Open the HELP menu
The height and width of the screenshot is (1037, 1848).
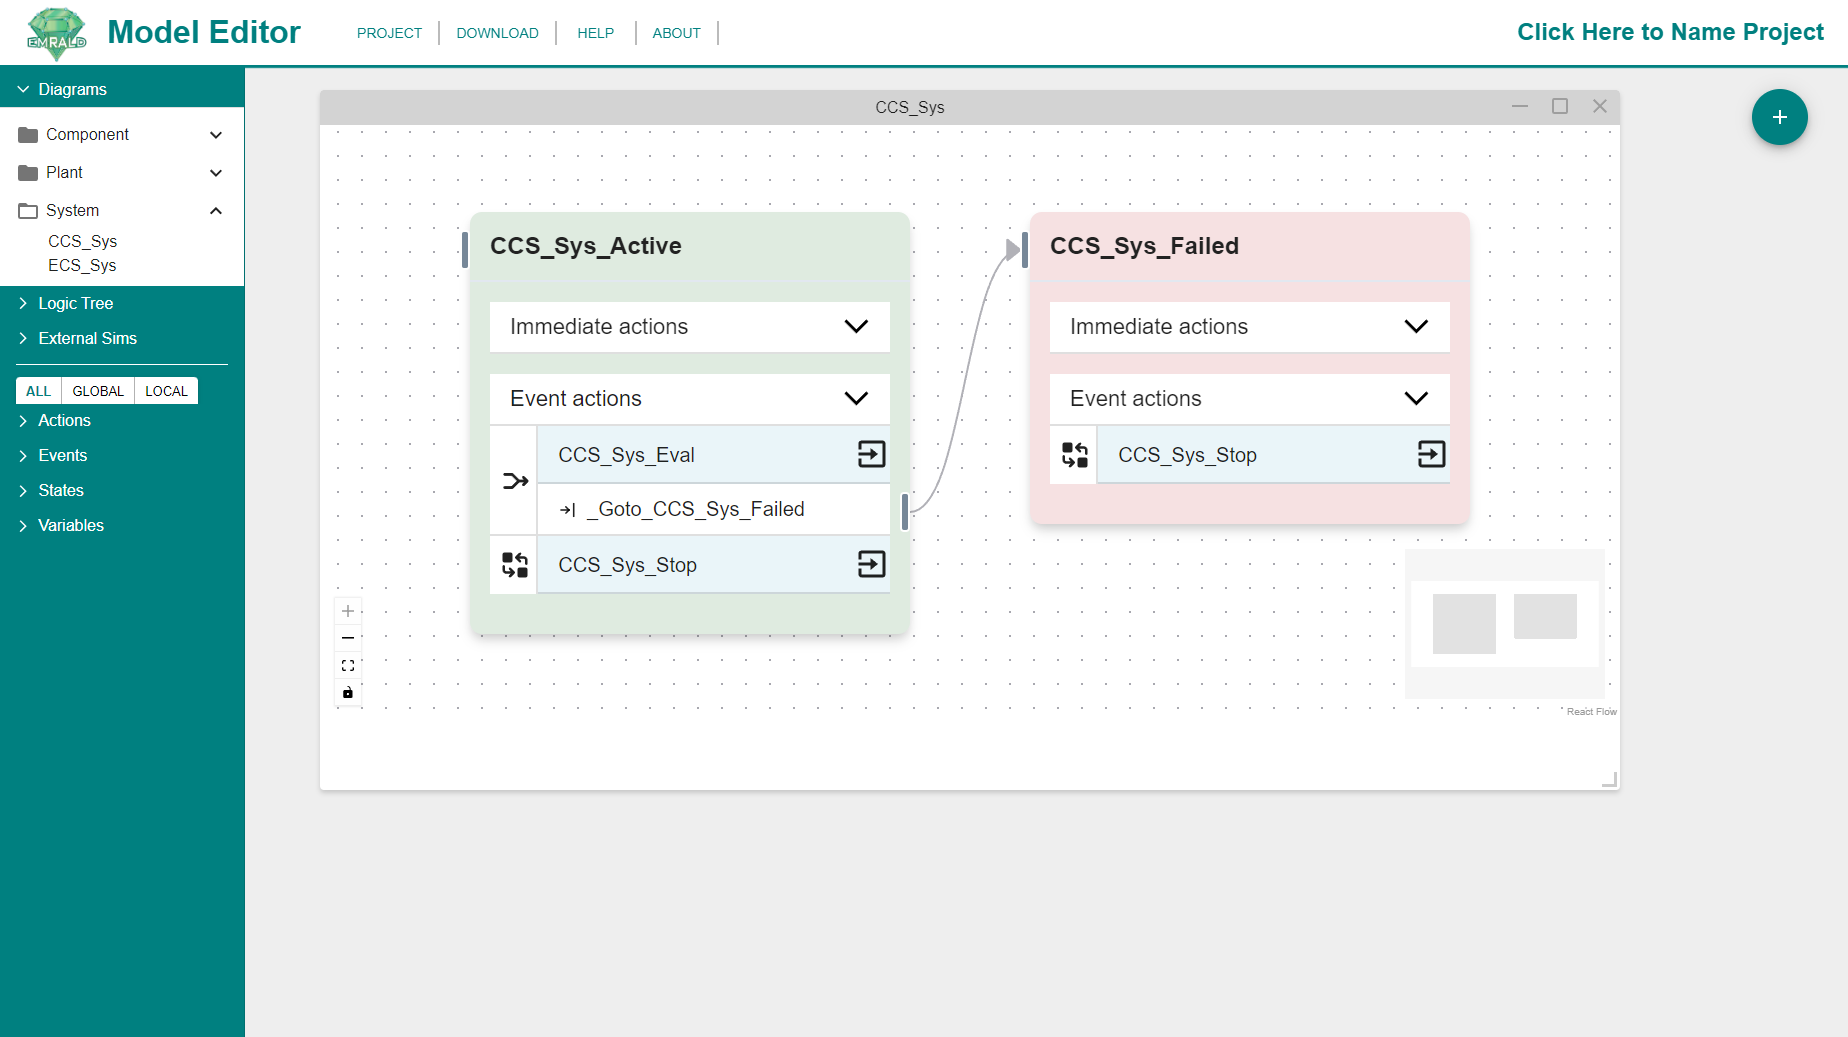pos(595,33)
